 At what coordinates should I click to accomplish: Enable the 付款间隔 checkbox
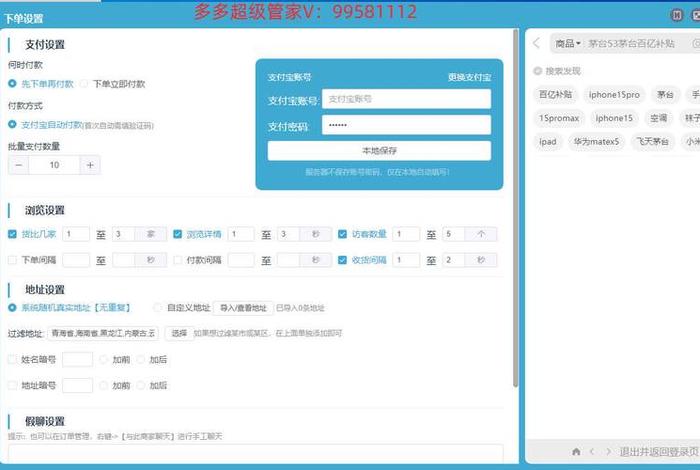pyautogui.click(x=178, y=260)
